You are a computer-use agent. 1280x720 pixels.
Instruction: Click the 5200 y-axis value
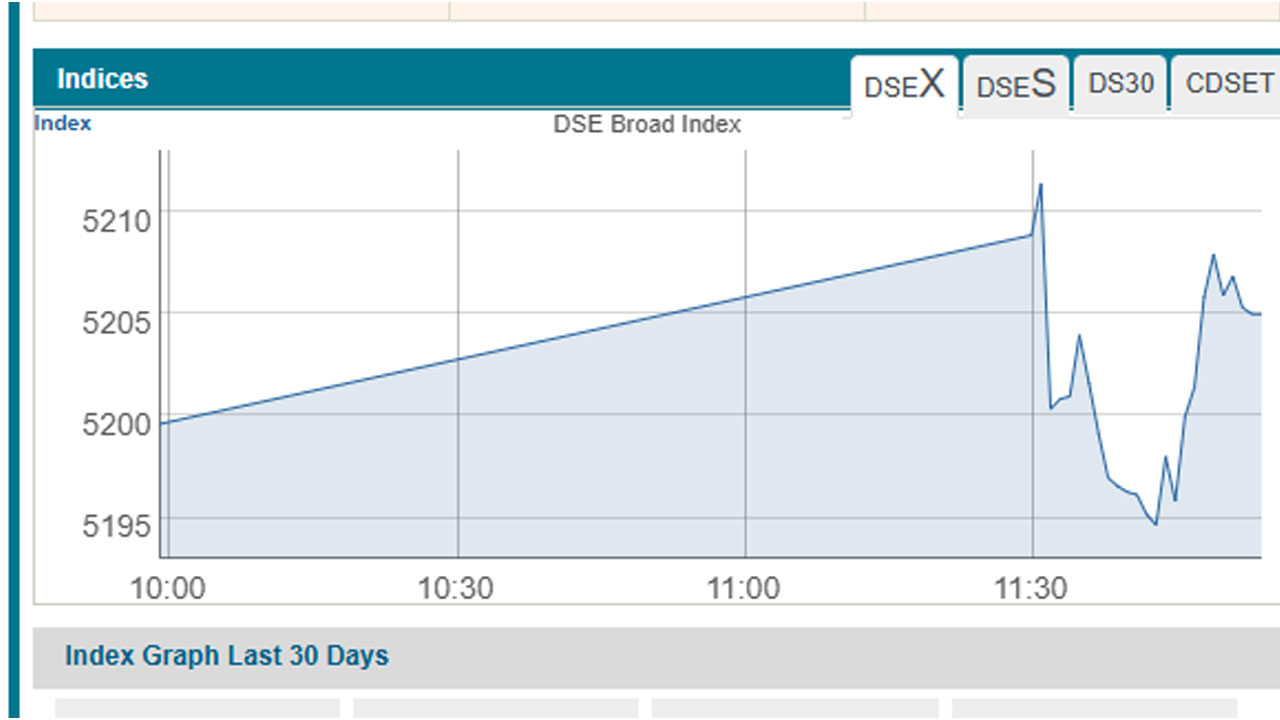pos(116,424)
